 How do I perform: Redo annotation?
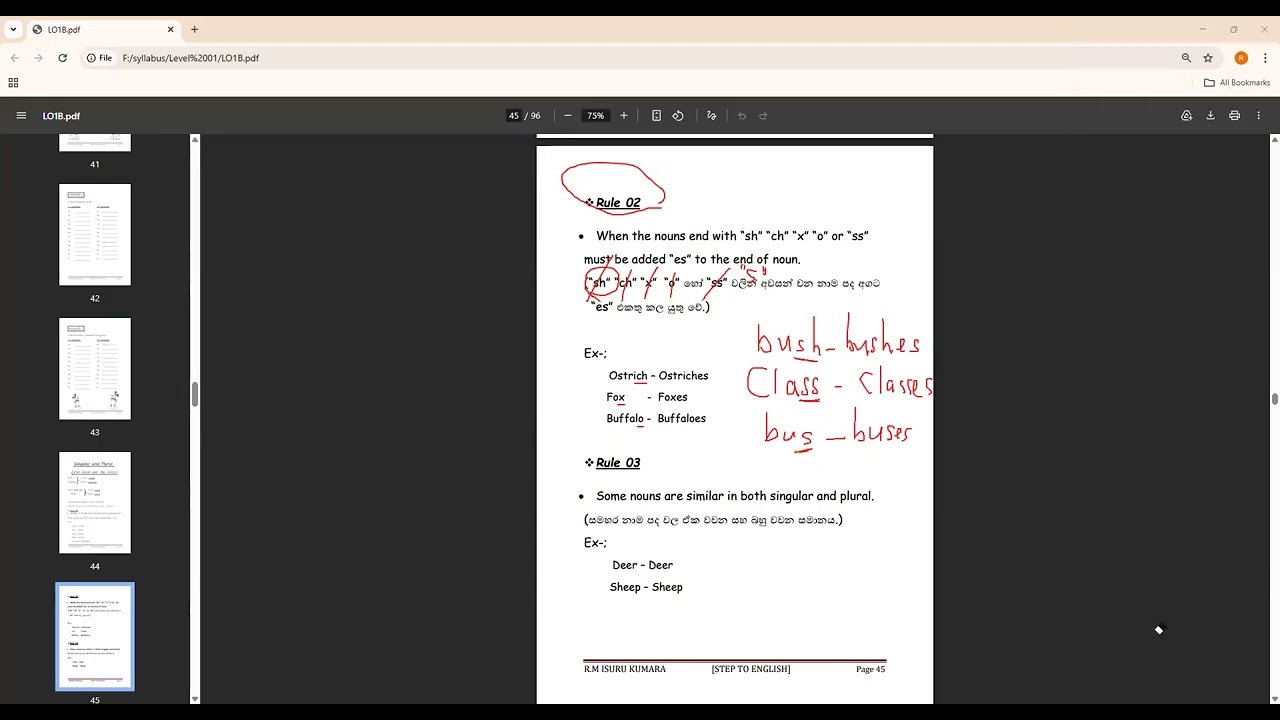(764, 116)
